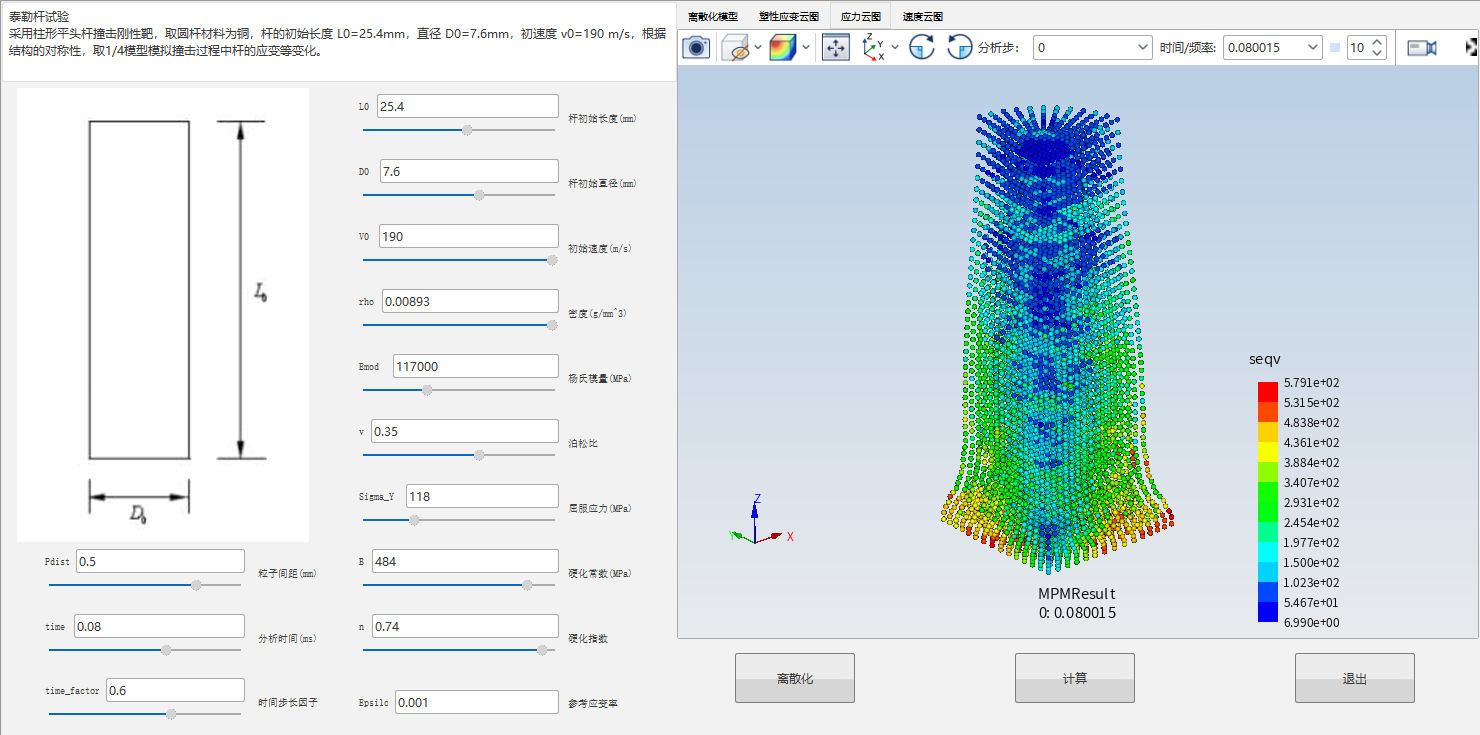The height and width of the screenshot is (735, 1480).
Task: Click the rho slider handle
Action: click(x=551, y=324)
